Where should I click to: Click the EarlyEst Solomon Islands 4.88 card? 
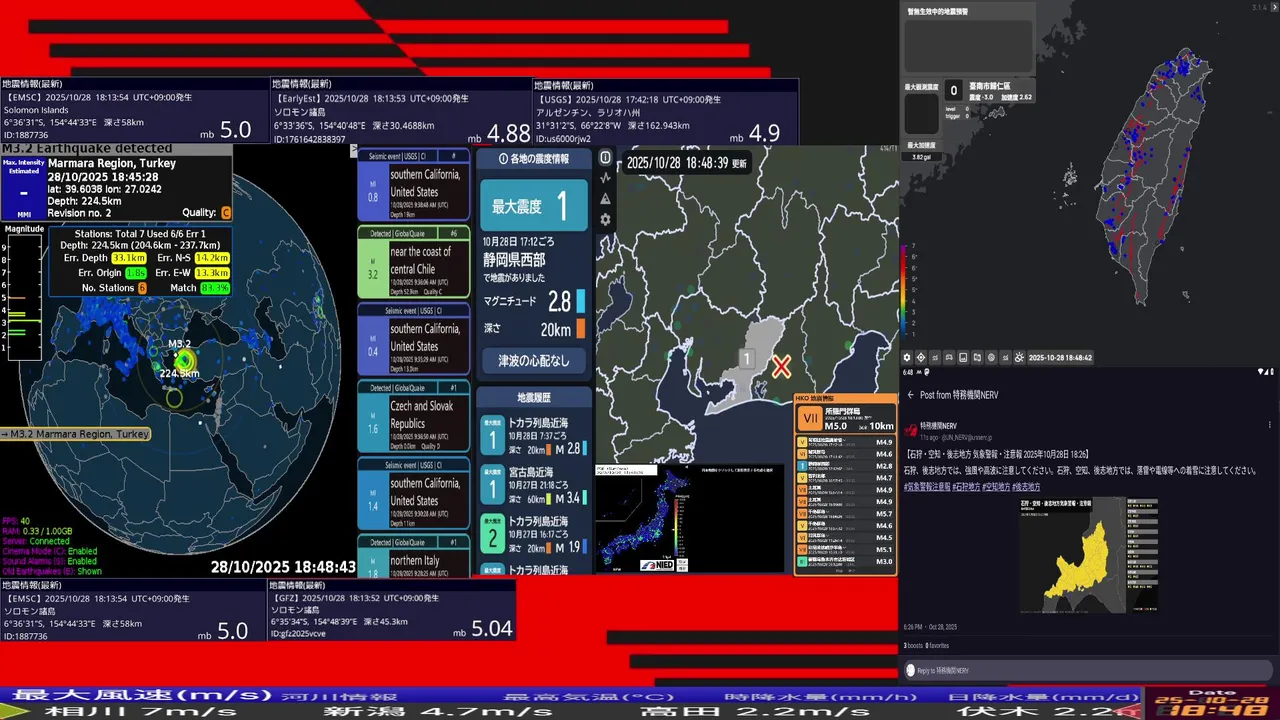400,112
